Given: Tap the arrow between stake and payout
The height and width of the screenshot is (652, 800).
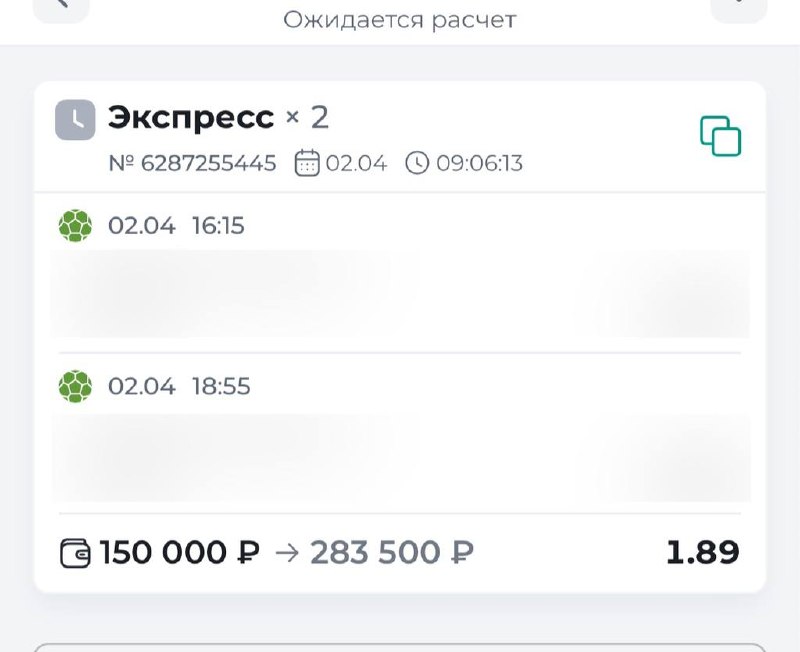Looking at the screenshot, I should point(286,552).
